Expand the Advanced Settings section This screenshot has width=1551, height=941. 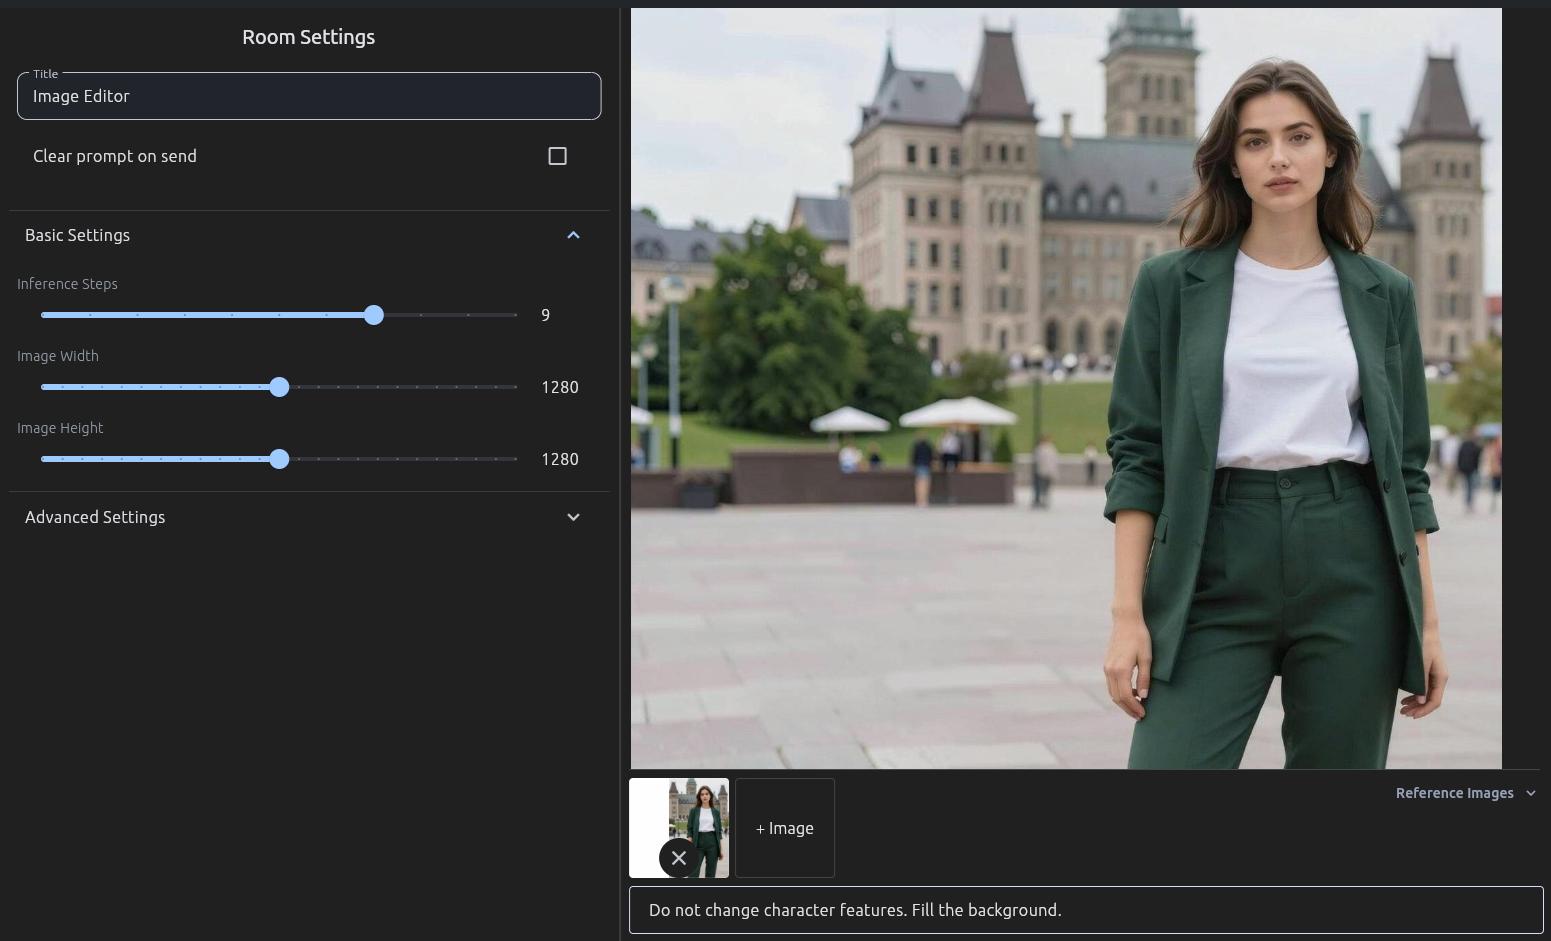click(x=573, y=517)
